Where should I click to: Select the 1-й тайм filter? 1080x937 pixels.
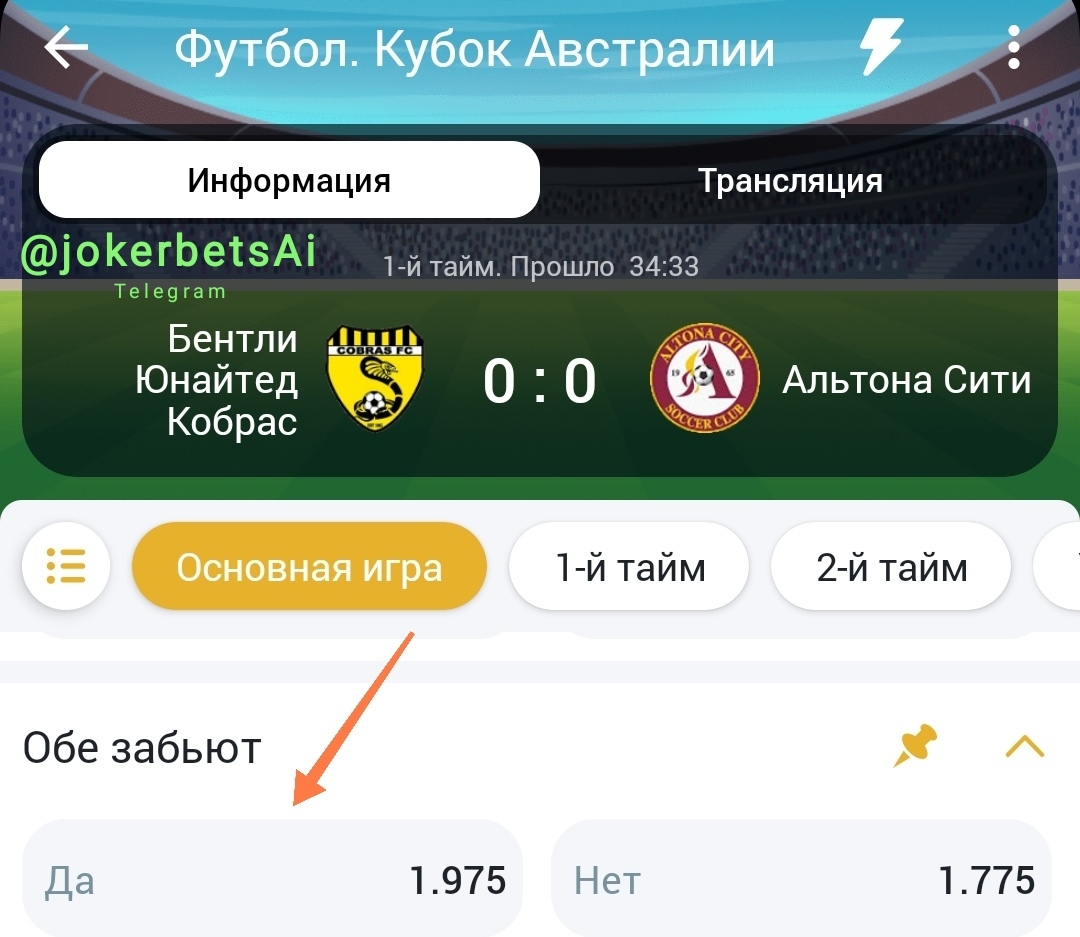coord(629,566)
